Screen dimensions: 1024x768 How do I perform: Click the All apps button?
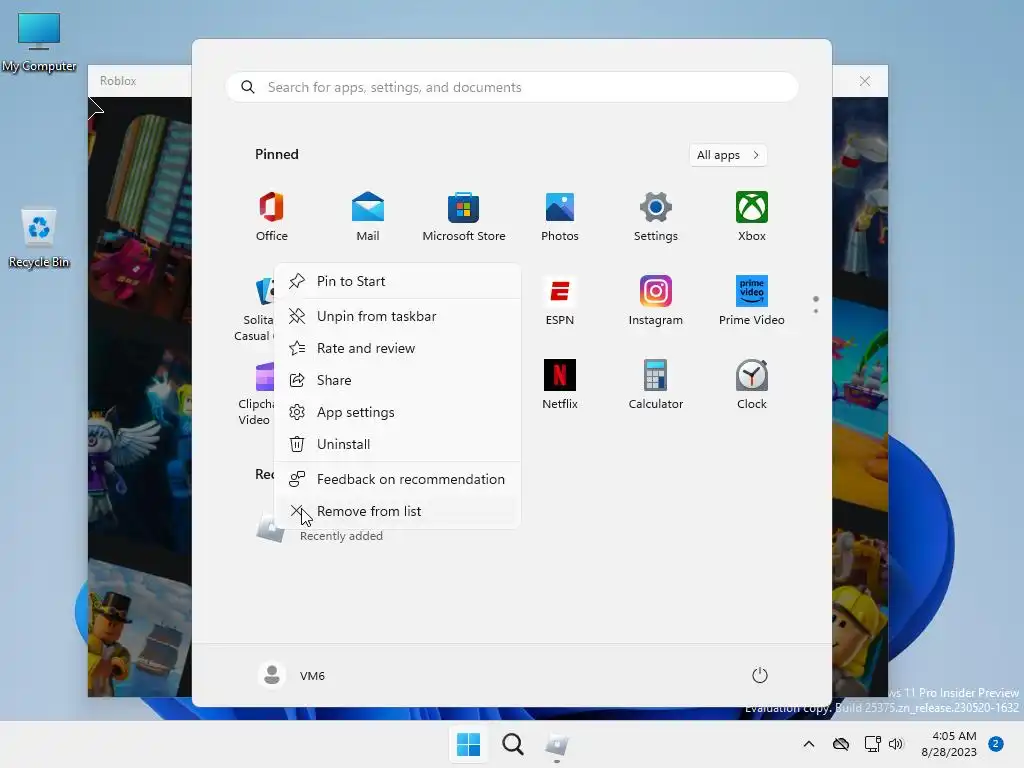pos(728,155)
